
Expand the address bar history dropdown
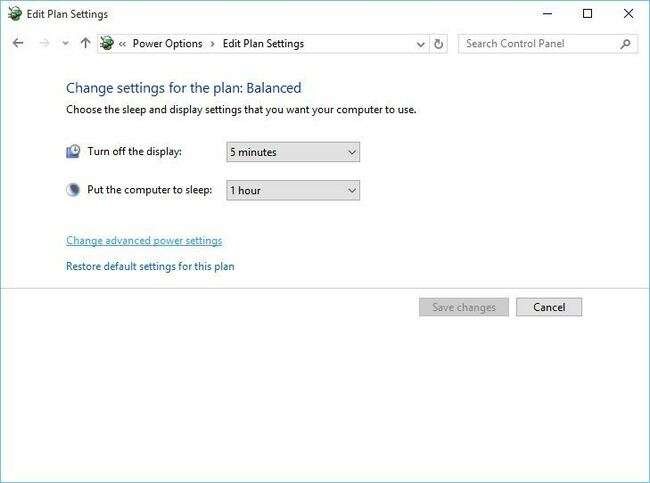tap(420, 44)
